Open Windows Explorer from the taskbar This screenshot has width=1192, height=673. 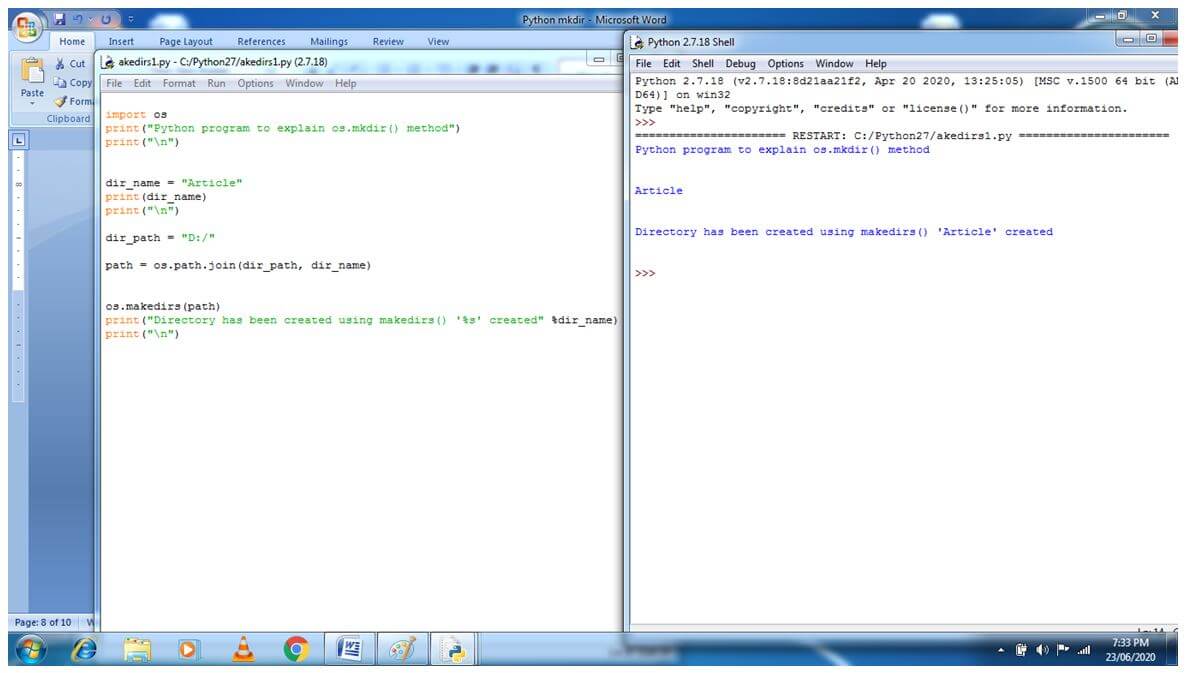[x=137, y=650]
